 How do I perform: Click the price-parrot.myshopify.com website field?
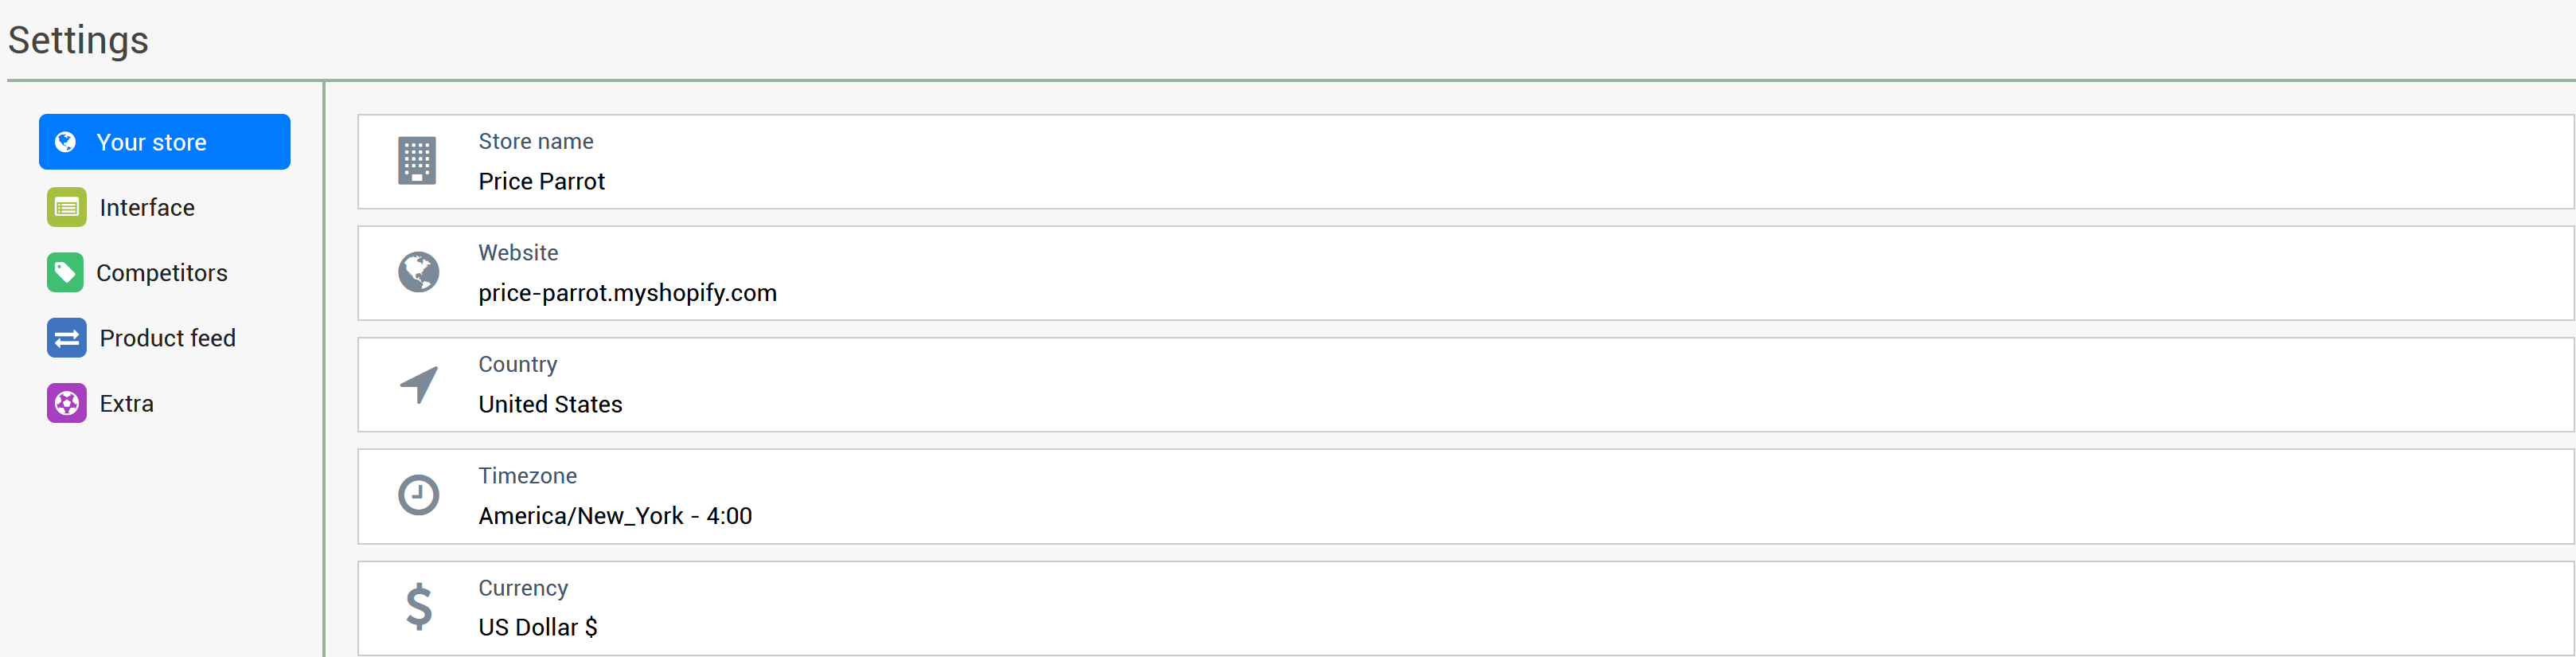click(x=1466, y=273)
